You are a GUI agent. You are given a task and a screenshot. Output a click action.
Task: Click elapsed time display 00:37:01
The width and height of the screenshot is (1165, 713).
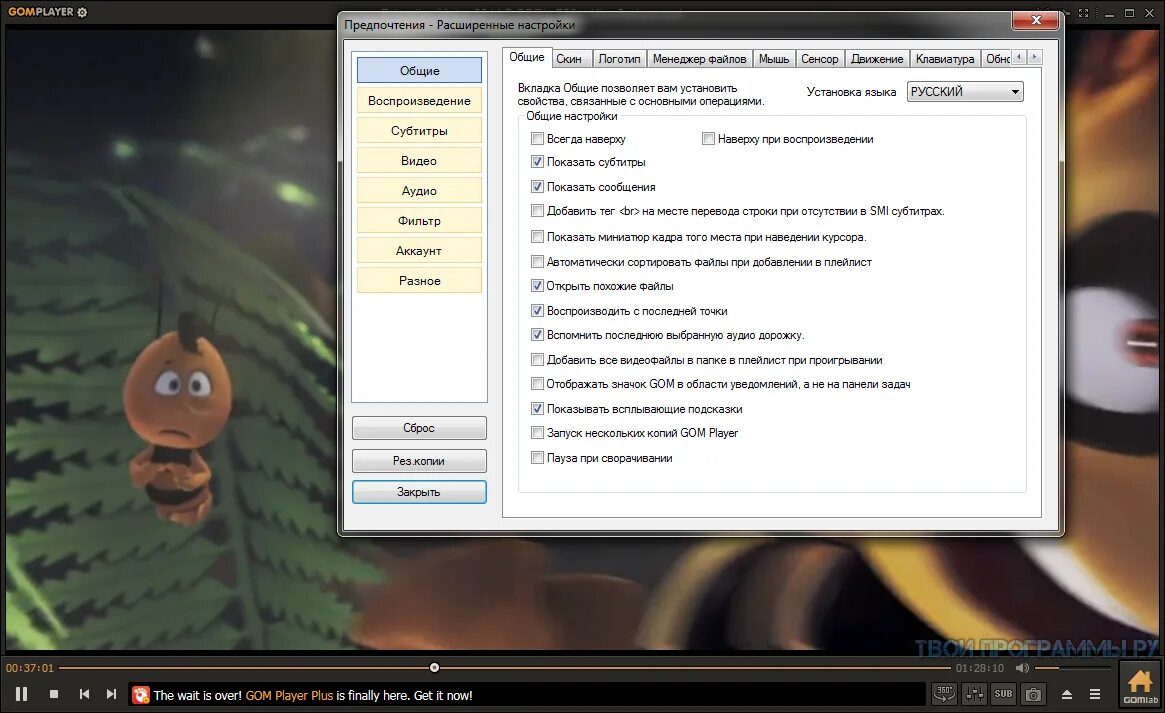(30, 668)
